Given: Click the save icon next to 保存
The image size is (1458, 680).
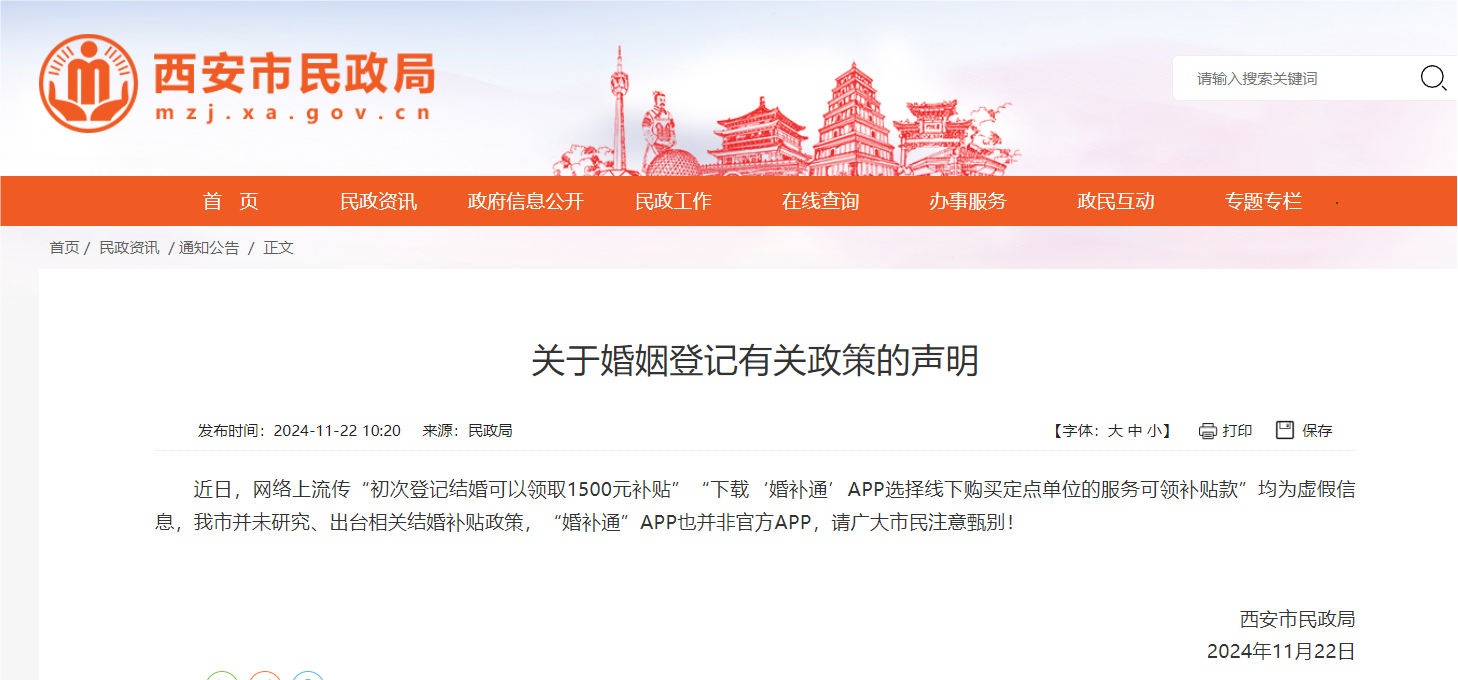Looking at the screenshot, I should [x=1285, y=430].
